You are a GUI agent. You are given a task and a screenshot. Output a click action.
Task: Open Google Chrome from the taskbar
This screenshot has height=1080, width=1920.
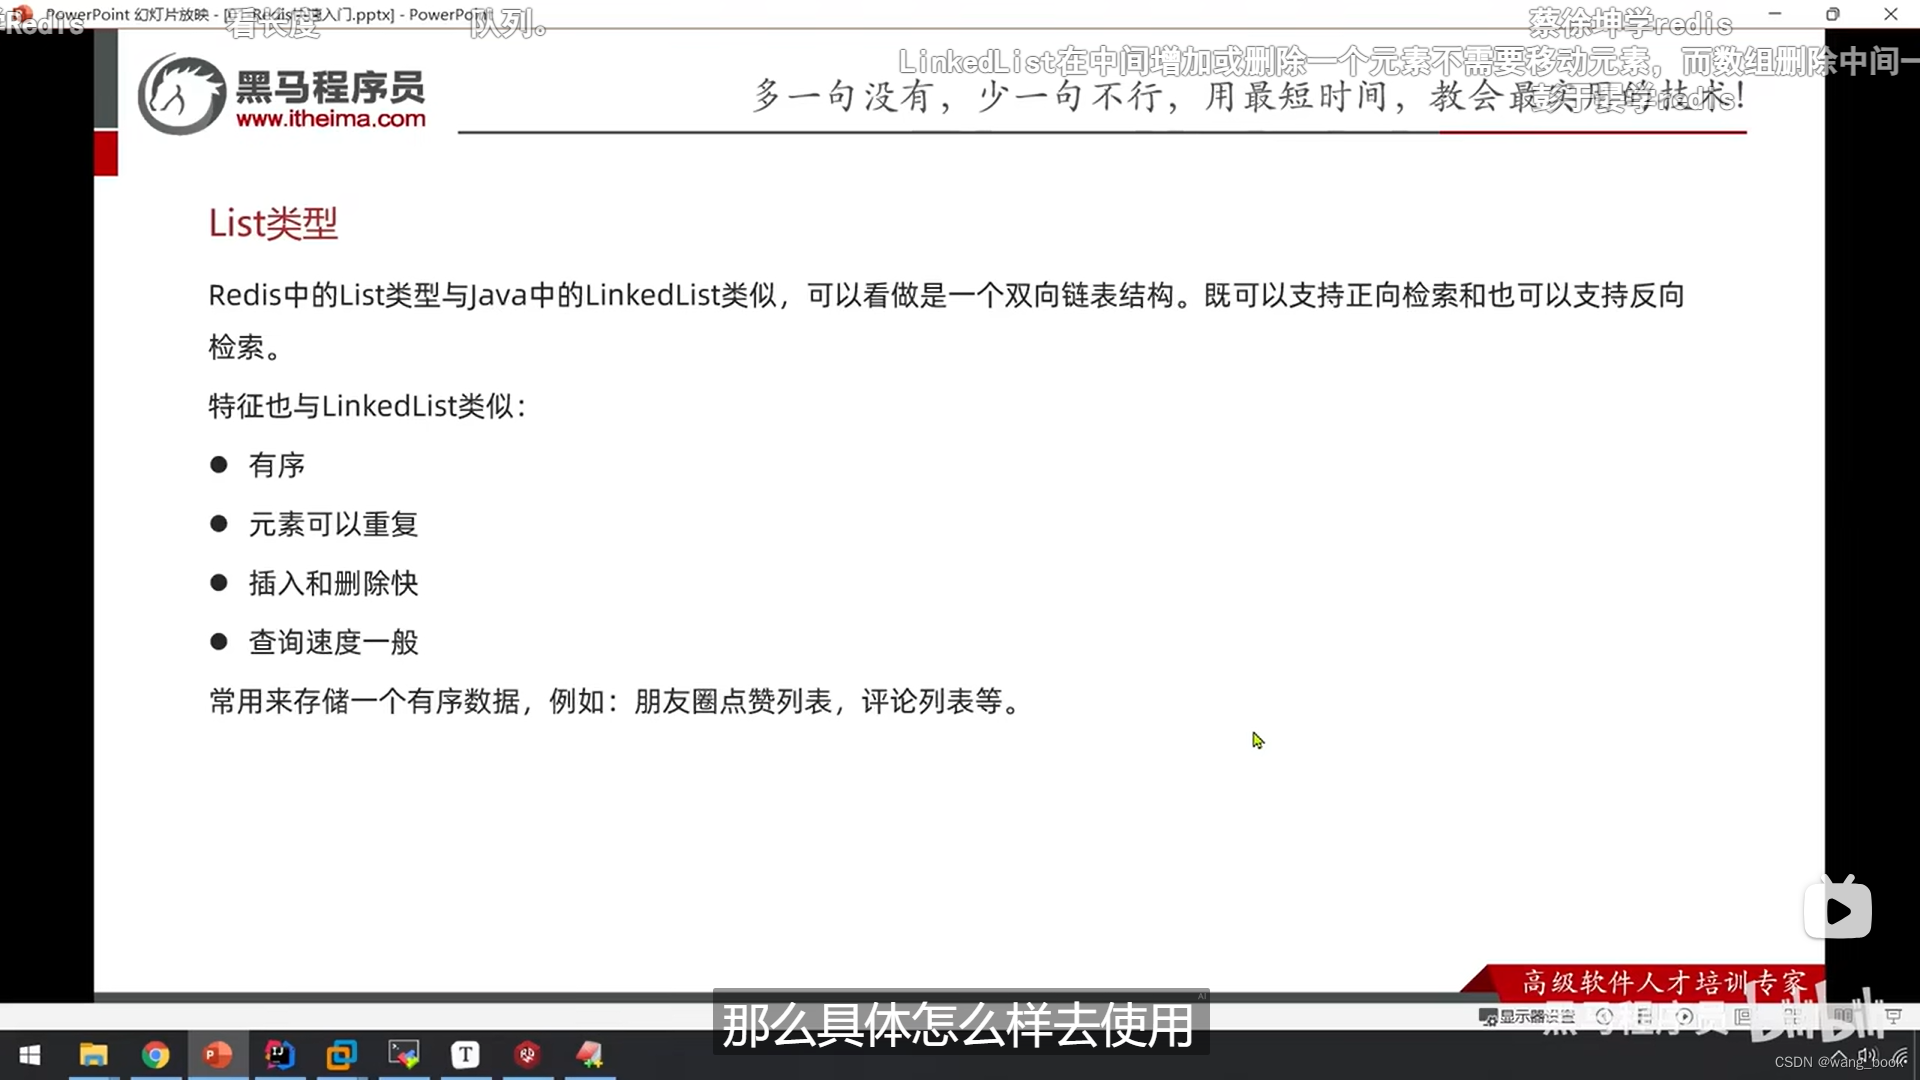point(157,1055)
